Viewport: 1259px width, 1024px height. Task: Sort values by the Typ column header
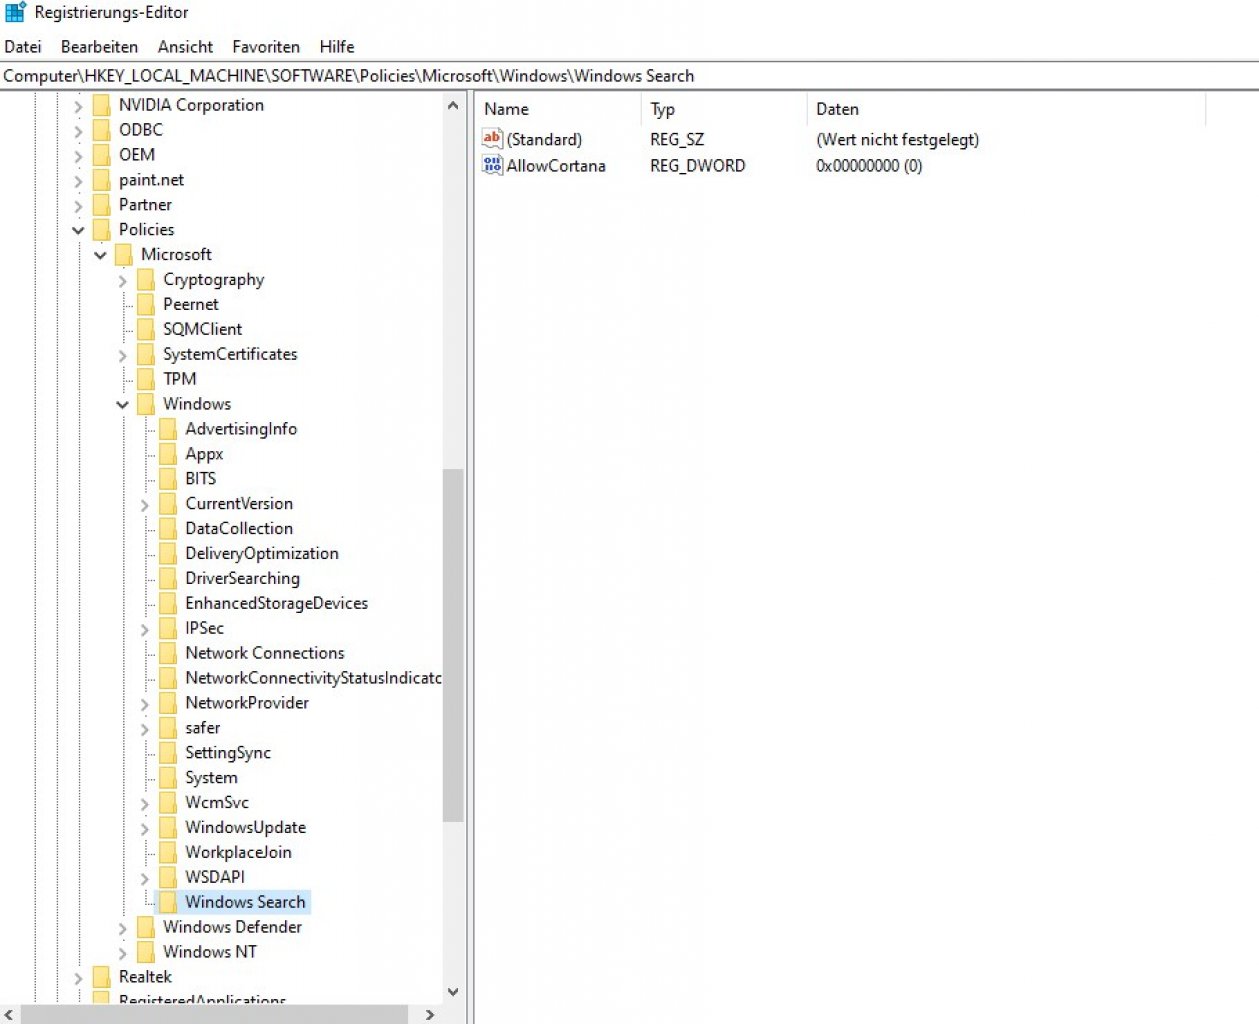click(x=724, y=109)
